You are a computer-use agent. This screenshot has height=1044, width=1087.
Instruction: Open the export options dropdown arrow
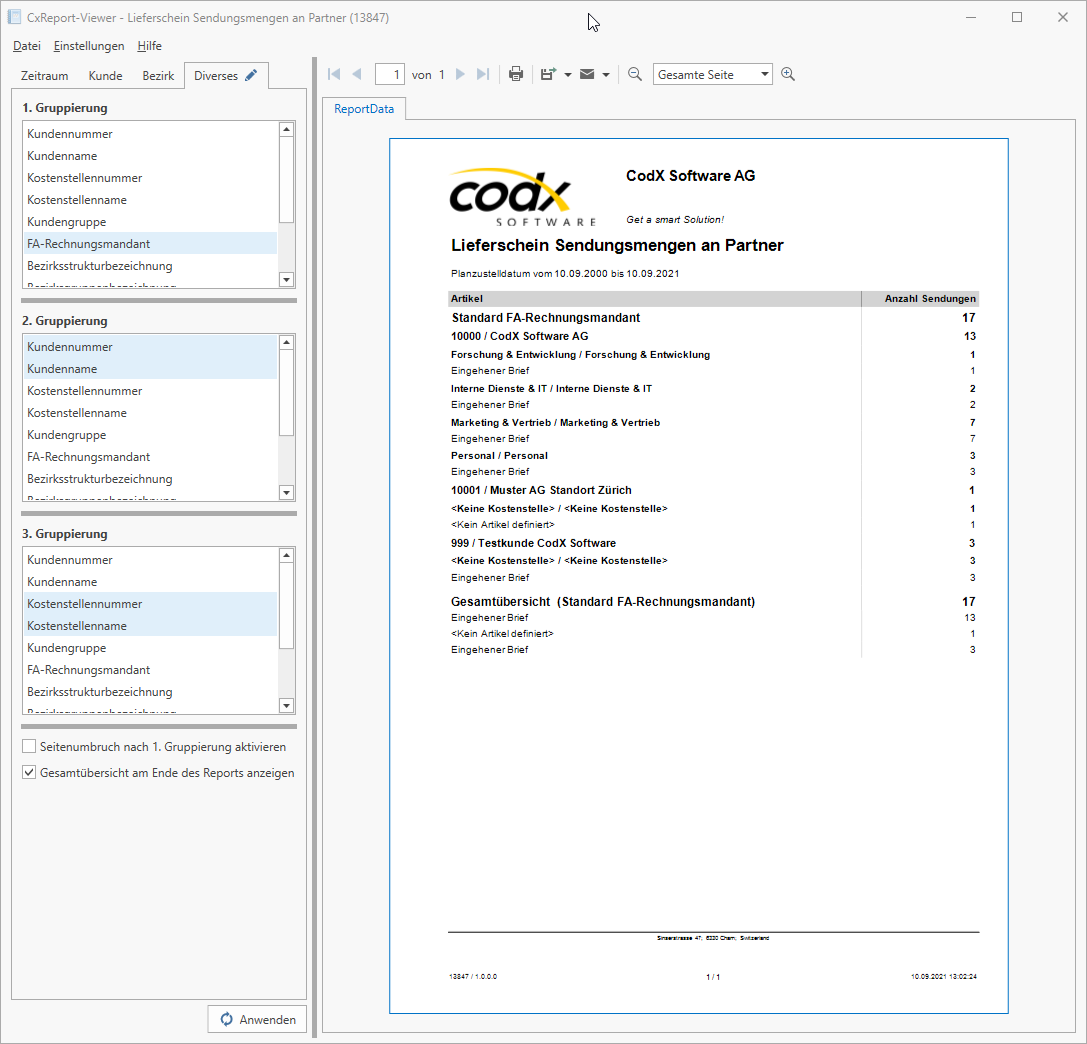click(x=568, y=75)
